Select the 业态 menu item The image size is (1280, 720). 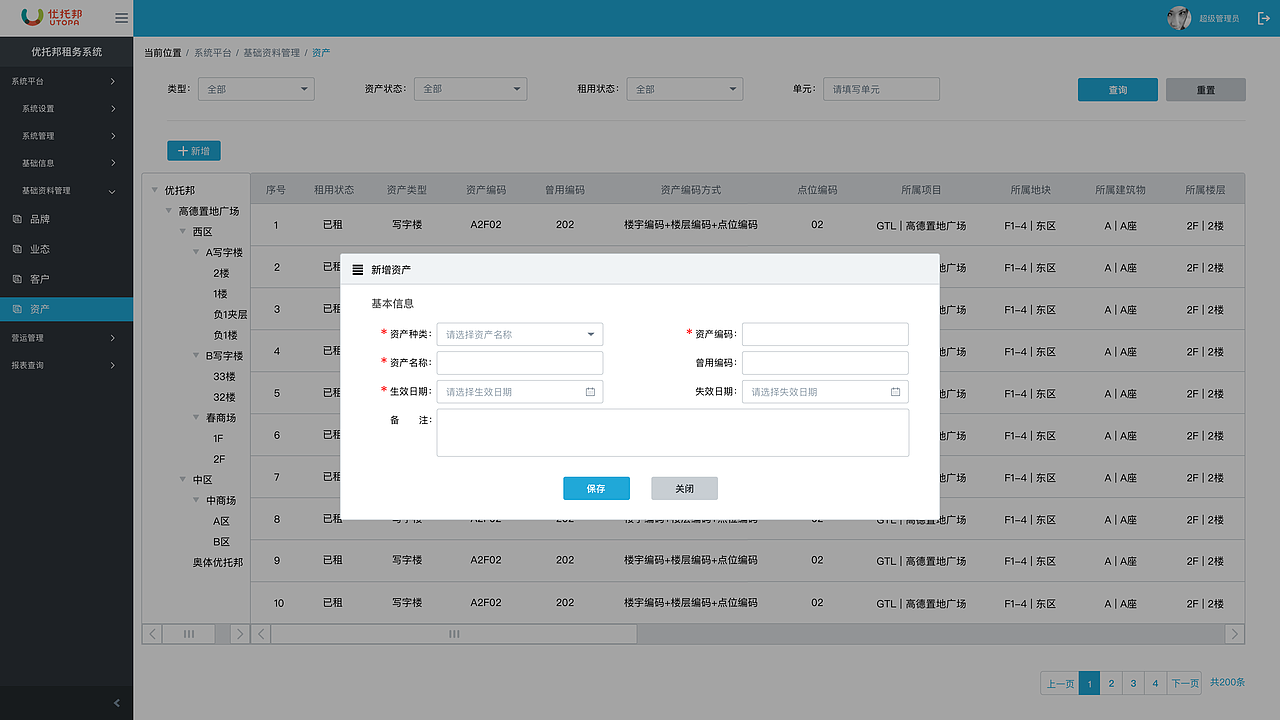click(66, 249)
